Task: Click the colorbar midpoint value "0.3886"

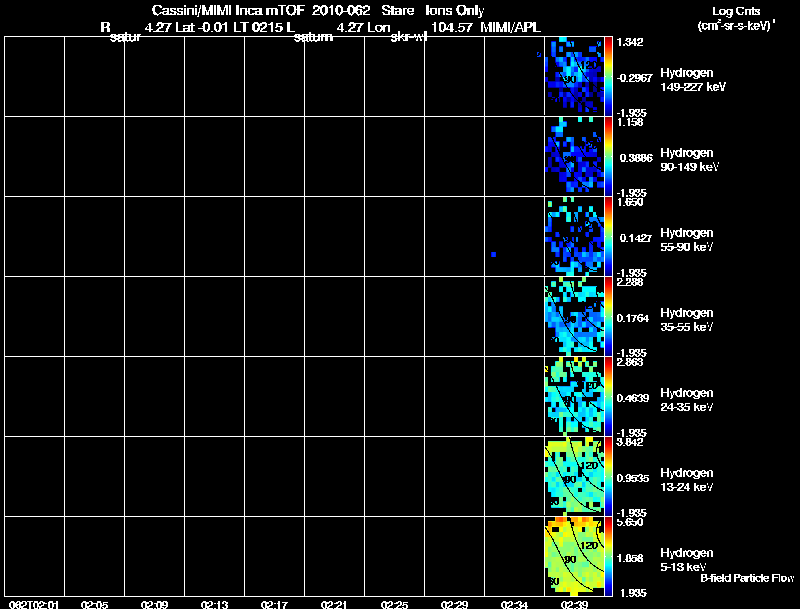Action: (636, 158)
